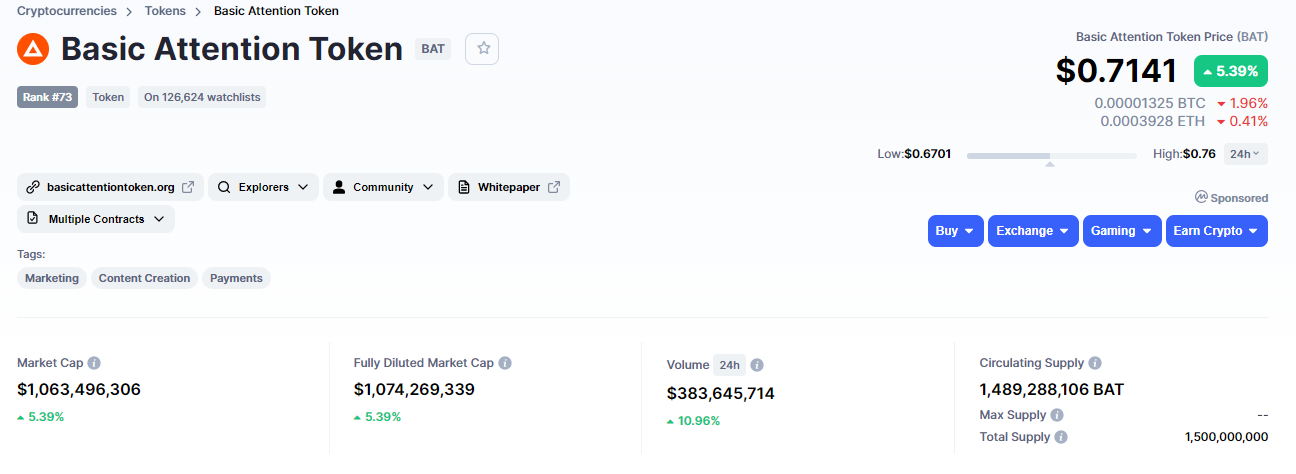Add BAT to watchlist with star icon
Viewport: 1296px width, 474px height.
482,48
